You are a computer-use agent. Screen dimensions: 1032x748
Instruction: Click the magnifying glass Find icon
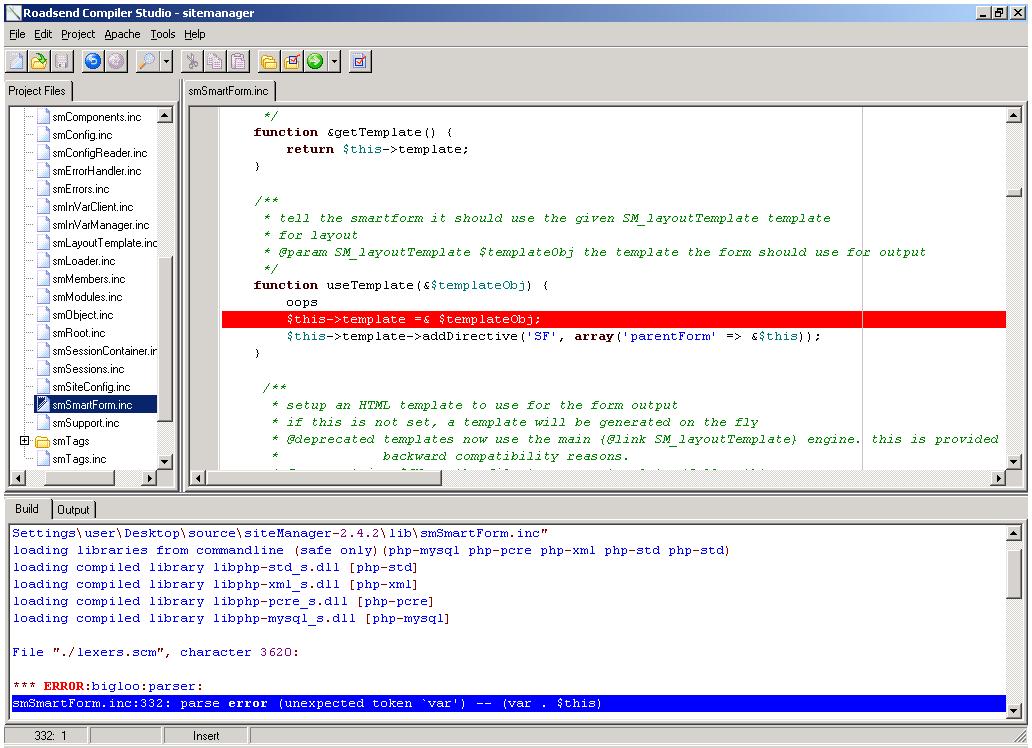147,61
